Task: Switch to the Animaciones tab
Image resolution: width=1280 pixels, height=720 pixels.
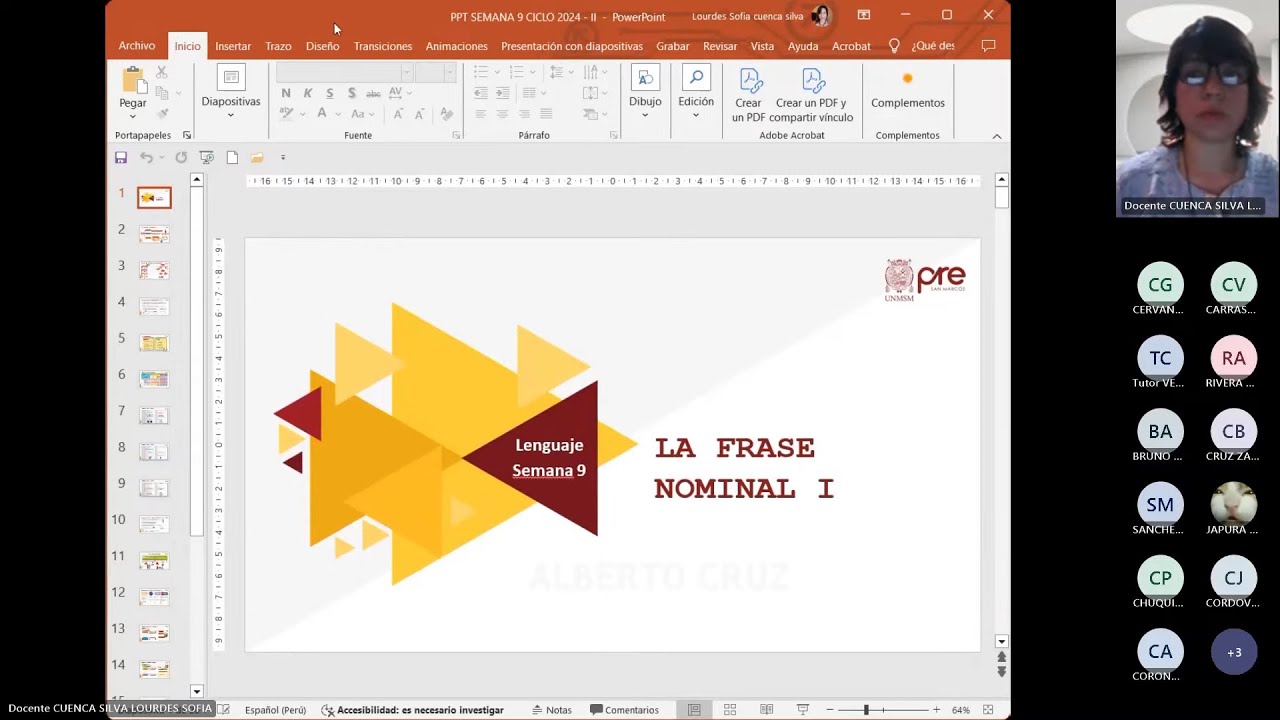Action: click(x=457, y=46)
